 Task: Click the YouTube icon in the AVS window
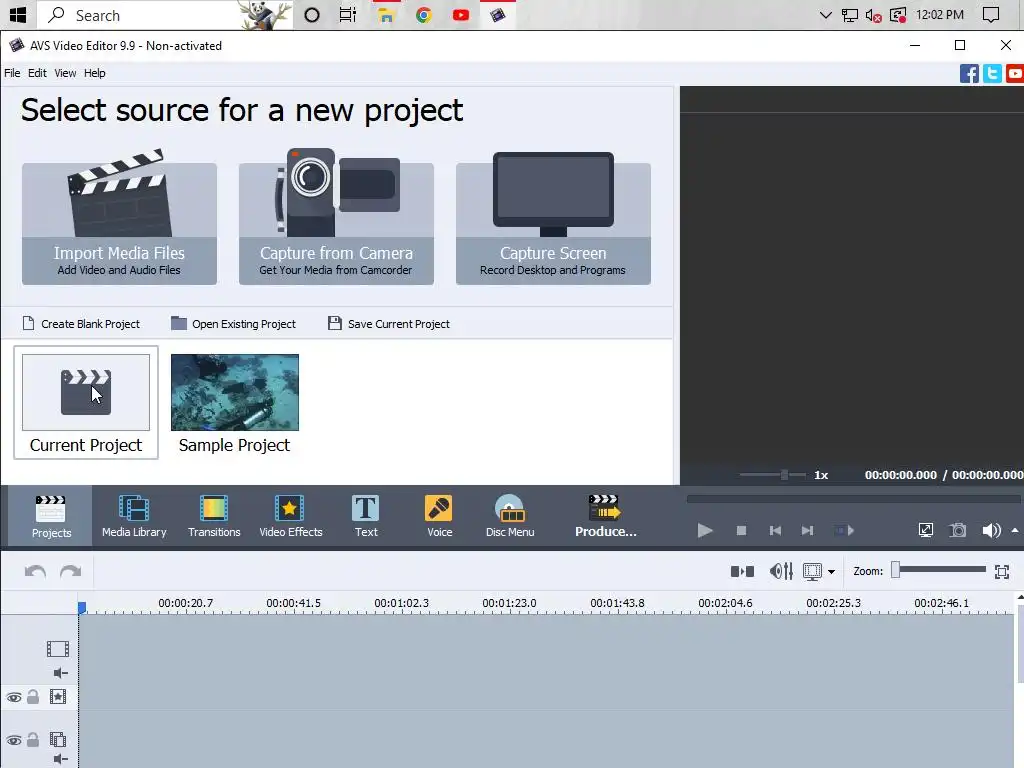pos(1015,73)
